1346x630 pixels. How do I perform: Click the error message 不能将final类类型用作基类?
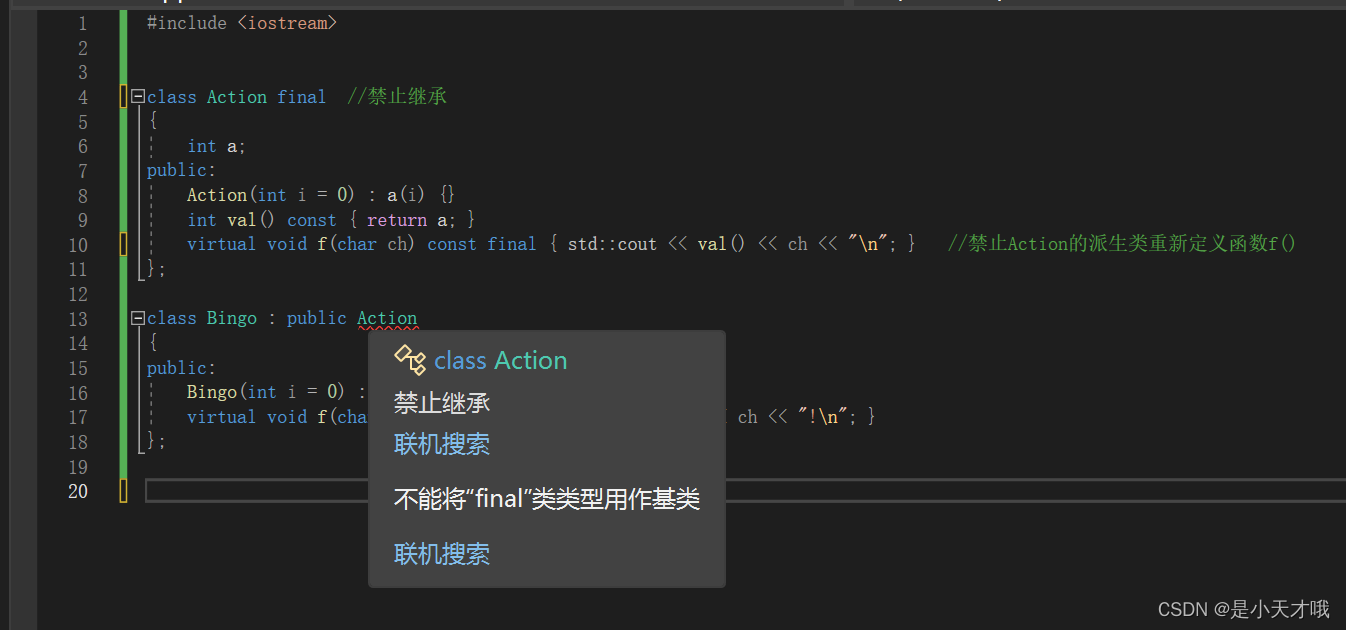coord(546,498)
